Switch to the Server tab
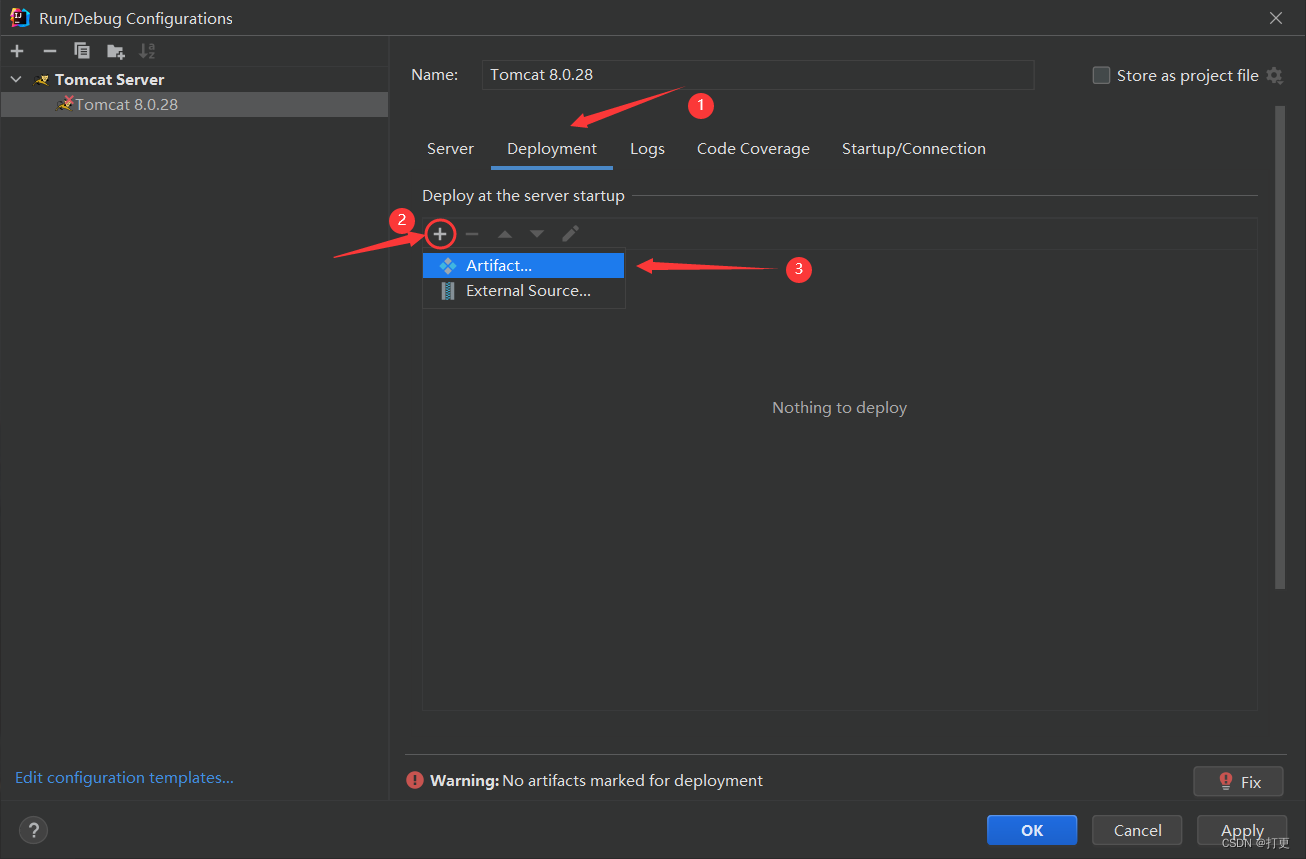 point(450,149)
